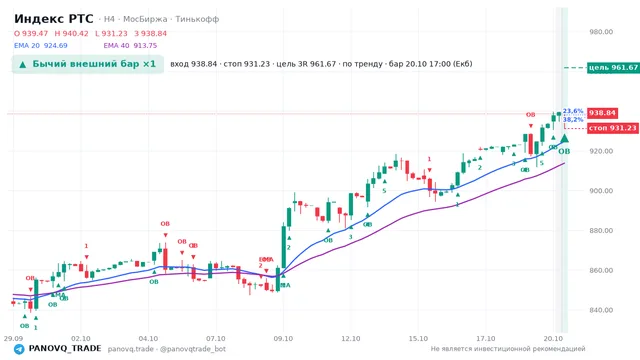Click the red стоп 931.23 price tag
Image resolution: width=640 pixels, height=360 pixels.
(613, 128)
